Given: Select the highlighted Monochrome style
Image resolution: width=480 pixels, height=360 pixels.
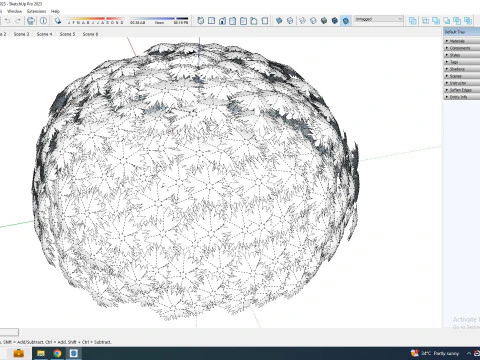Looking at the screenshot, I should click(x=346, y=21).
